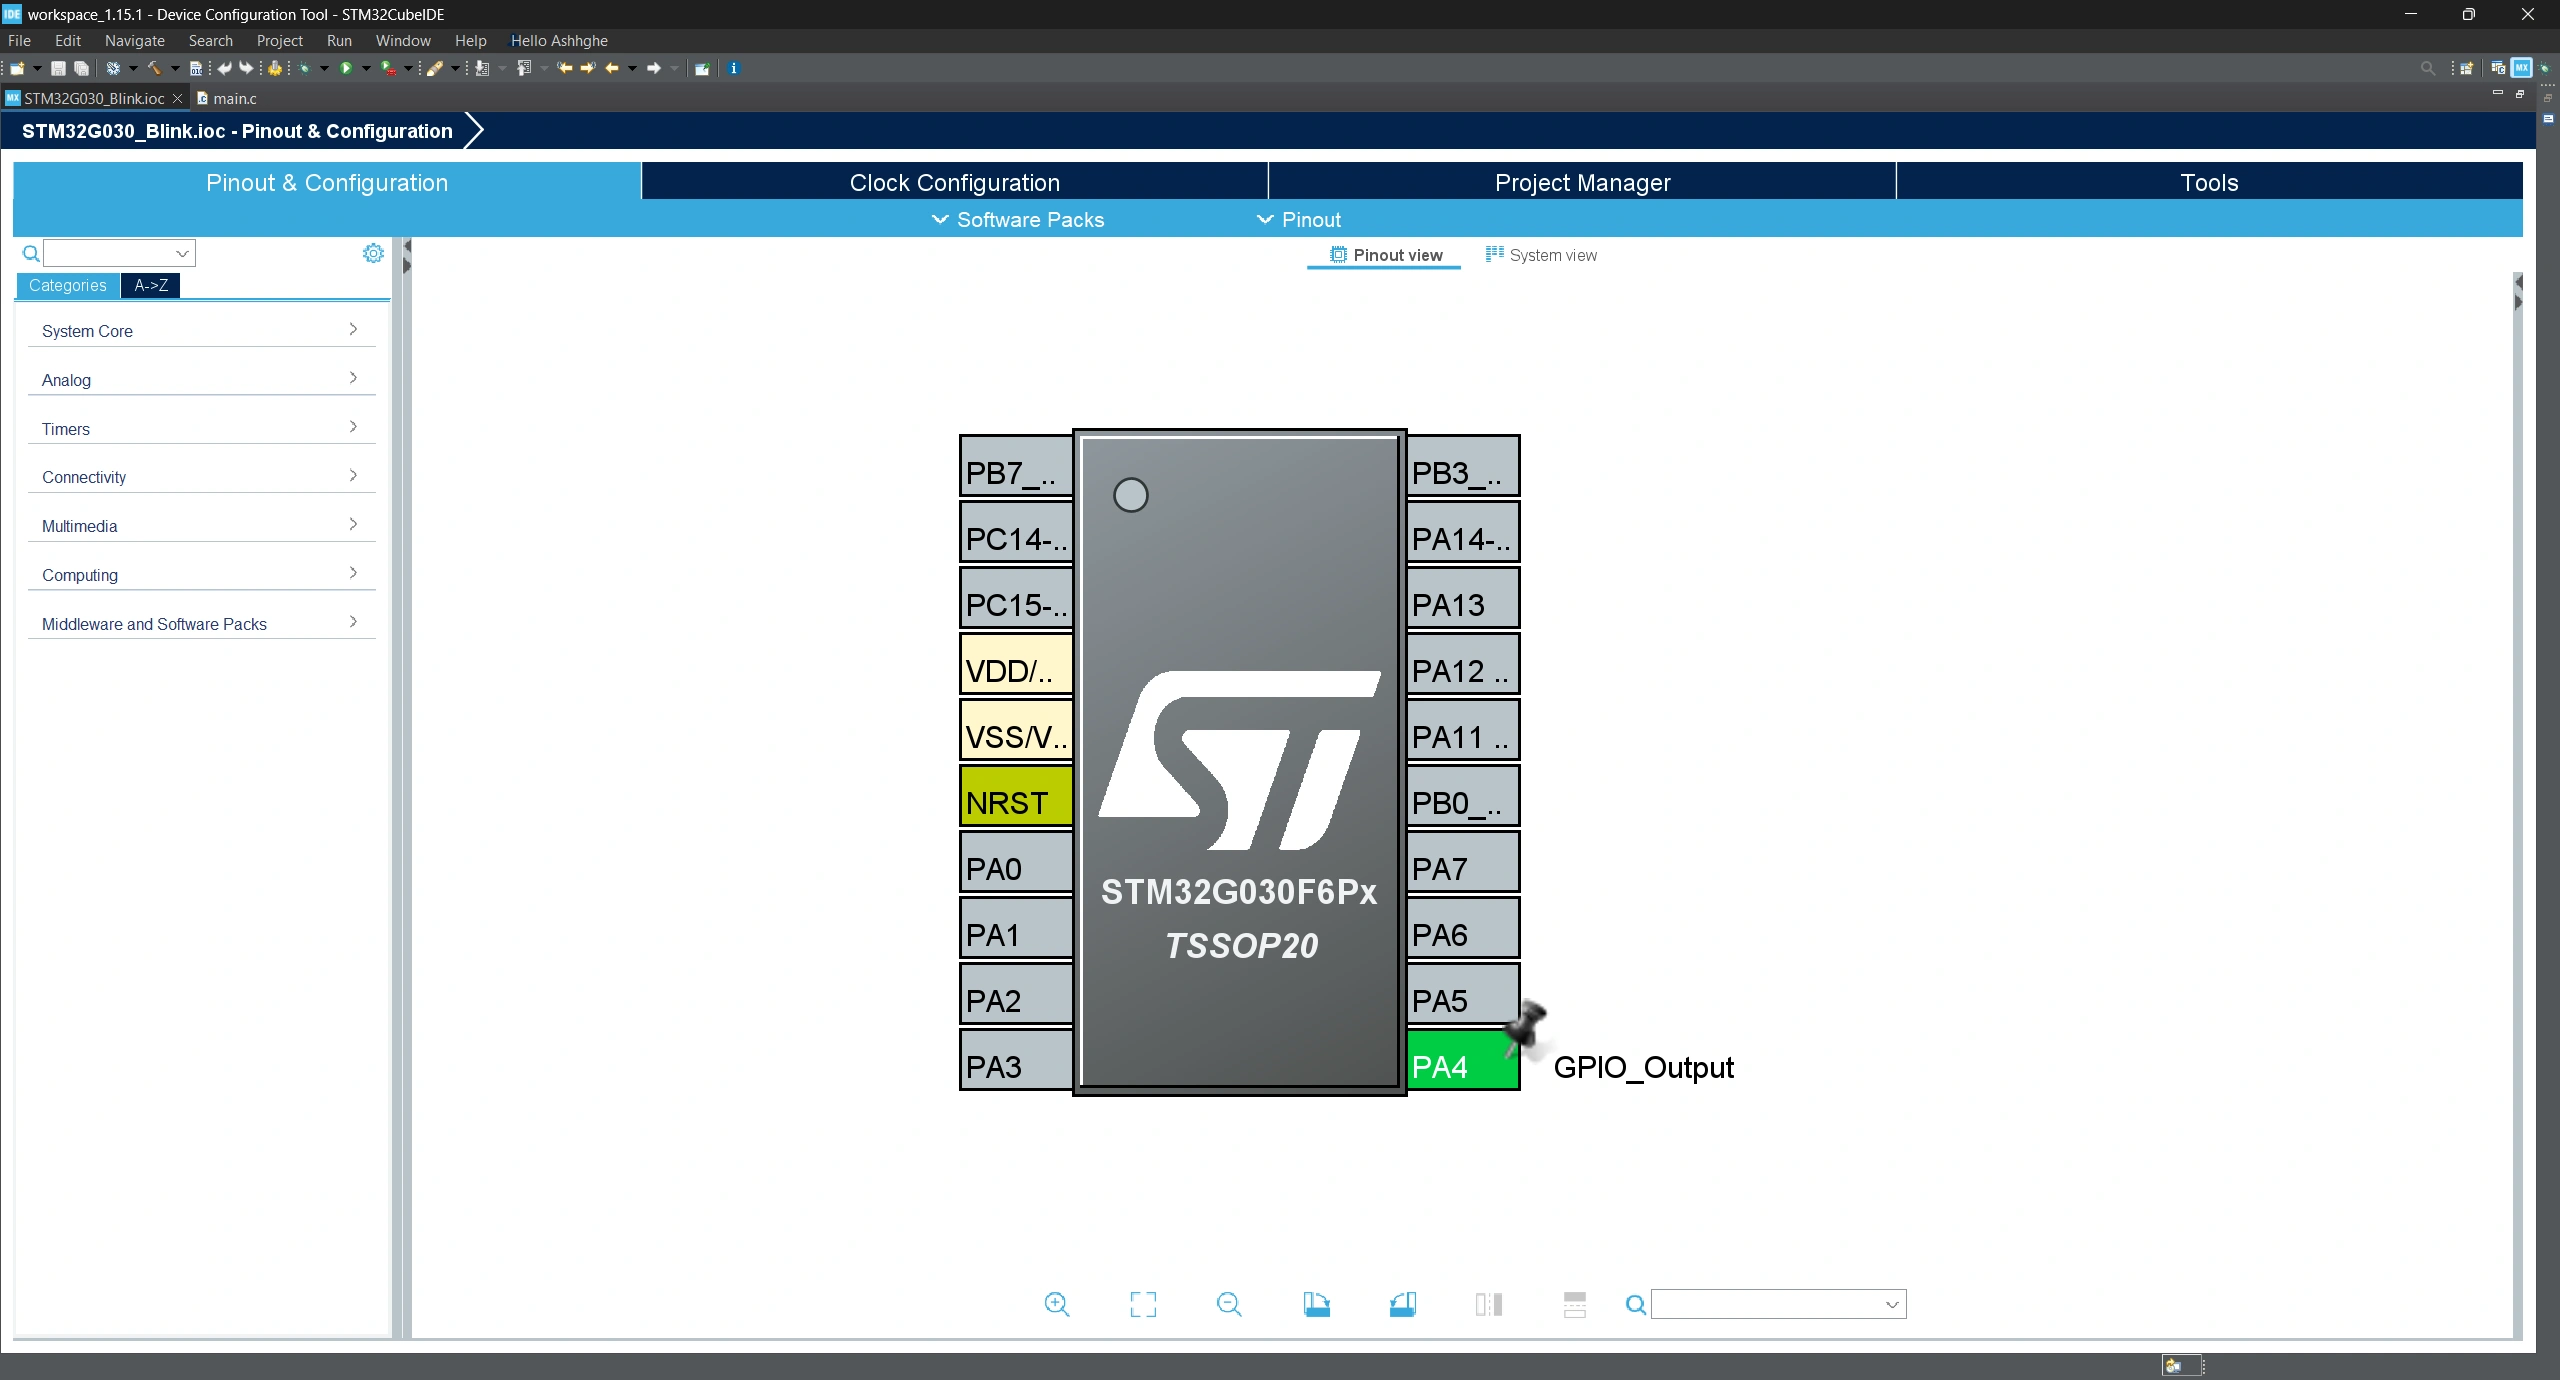Click the PC14 pin on chip
The image size is (2560, 1380).
tap(1016, 532)
